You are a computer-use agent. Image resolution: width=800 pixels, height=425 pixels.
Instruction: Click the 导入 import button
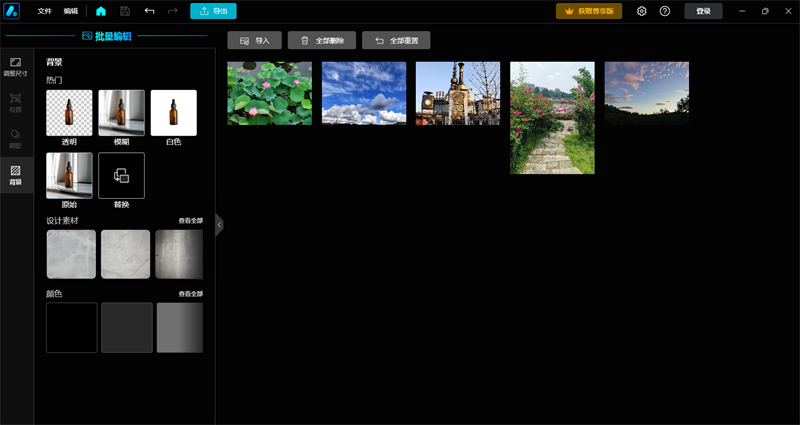[255, 40]
